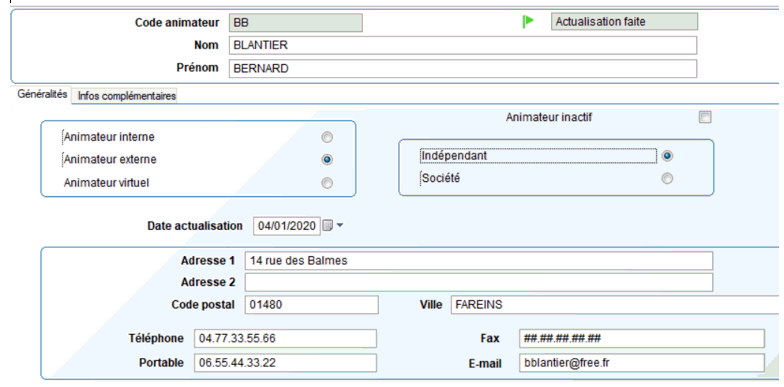Click the Fax number field
Viewport: 784px width, 387px height.
click(642, 338)
